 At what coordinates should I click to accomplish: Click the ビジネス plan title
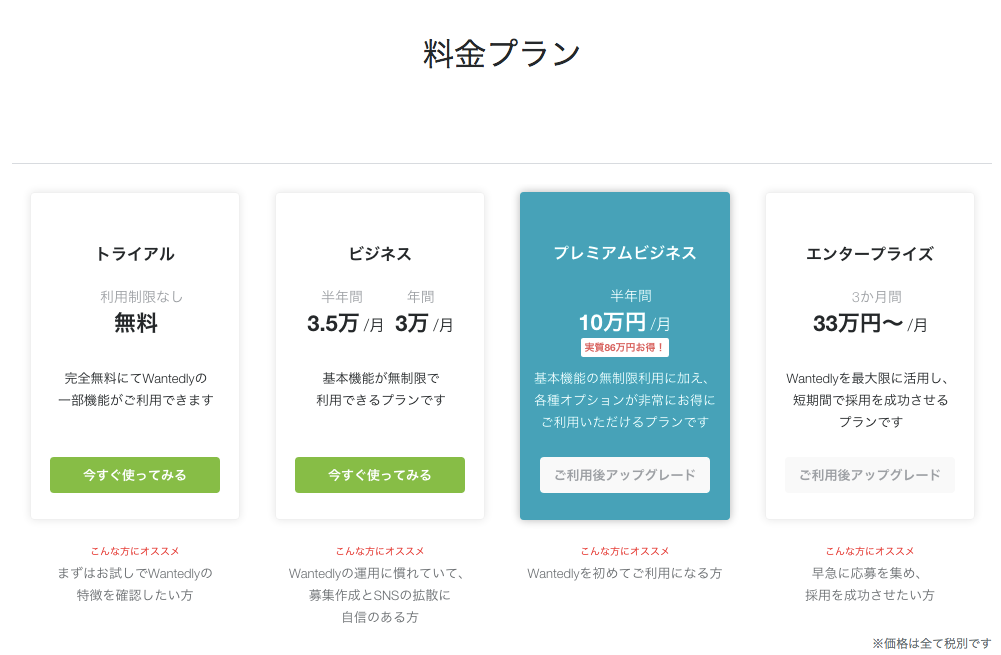pyautogui.click(x=380, y=253)
